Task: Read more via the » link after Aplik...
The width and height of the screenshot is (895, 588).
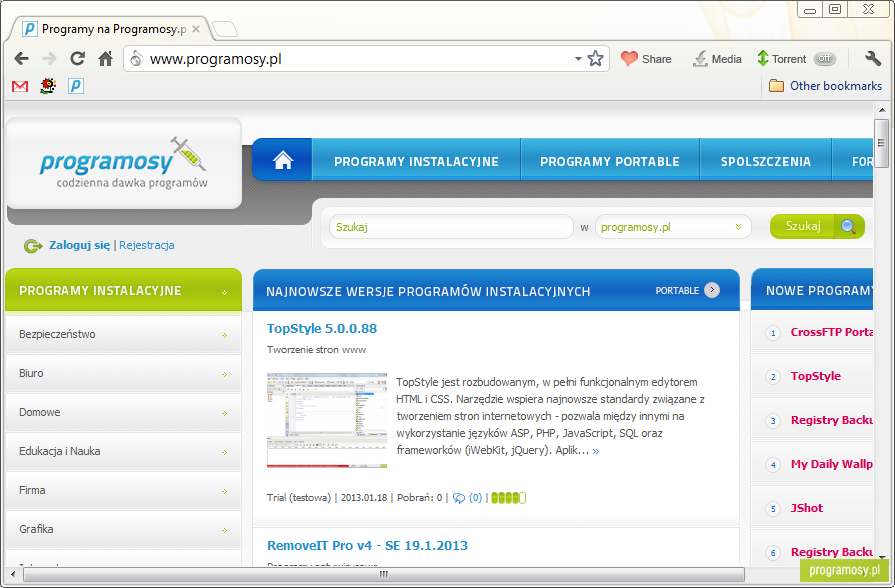Action: pos(596,451)
